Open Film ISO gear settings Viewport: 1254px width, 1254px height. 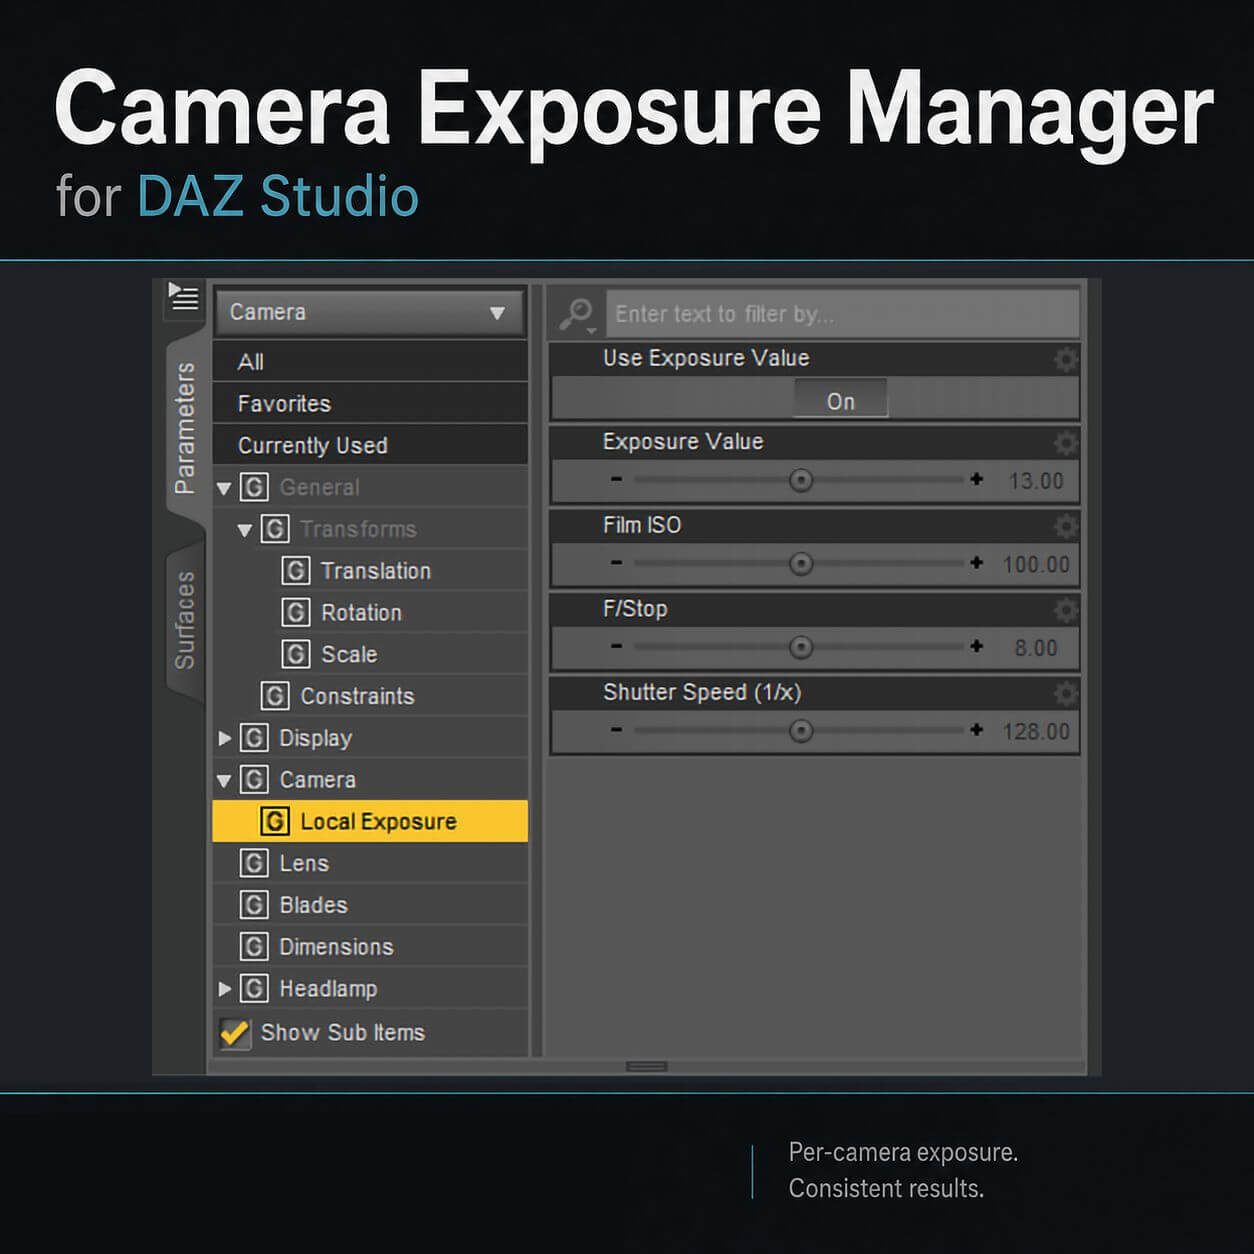[1066, 526]
